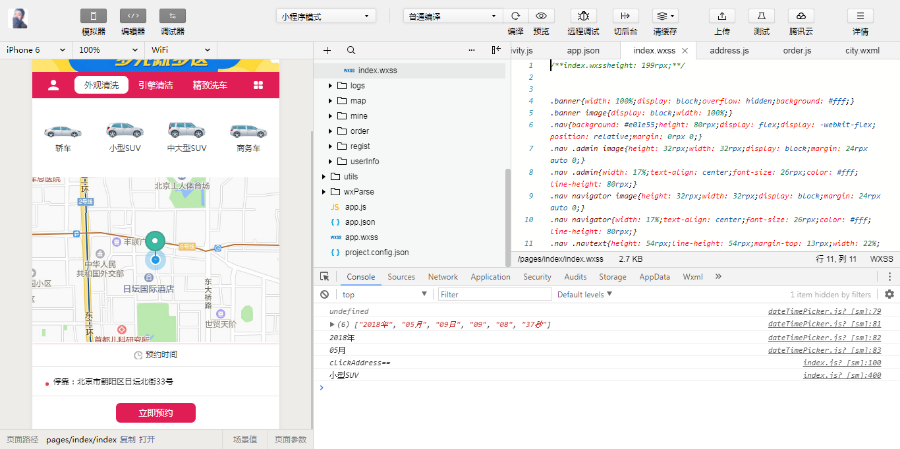Screen dimensions: 900x449
Task: Click the search icon in file explorer
Action: 351,50
